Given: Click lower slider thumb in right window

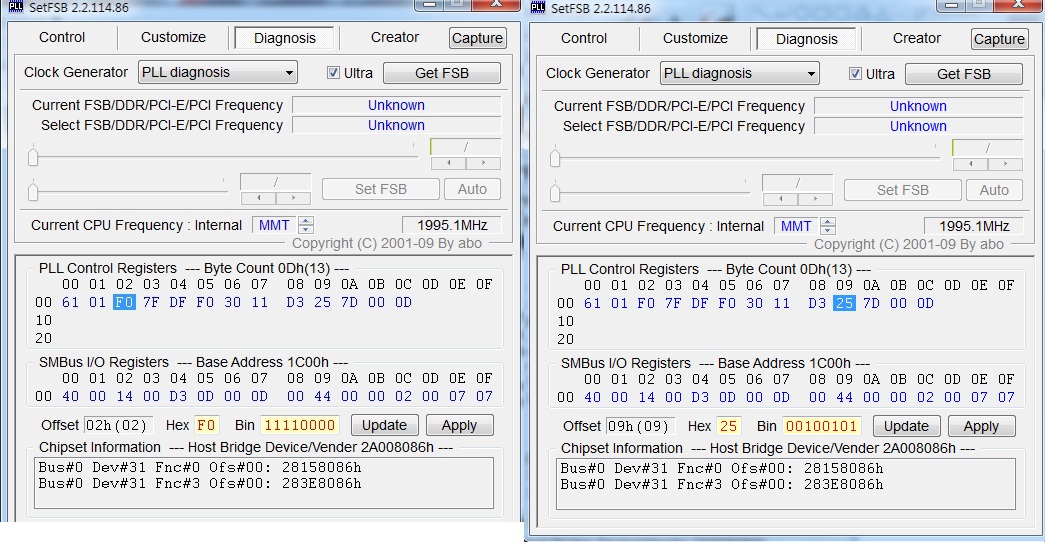Looking at the screenshot, I should pyautogui.click(x=555, y=193).
